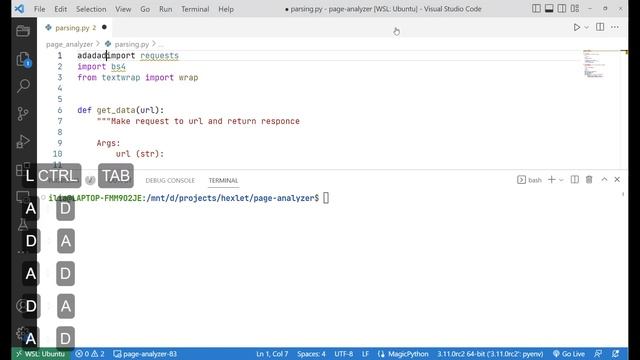Close the parsing.py tab via the unsaved dot

tap(104, 27)
